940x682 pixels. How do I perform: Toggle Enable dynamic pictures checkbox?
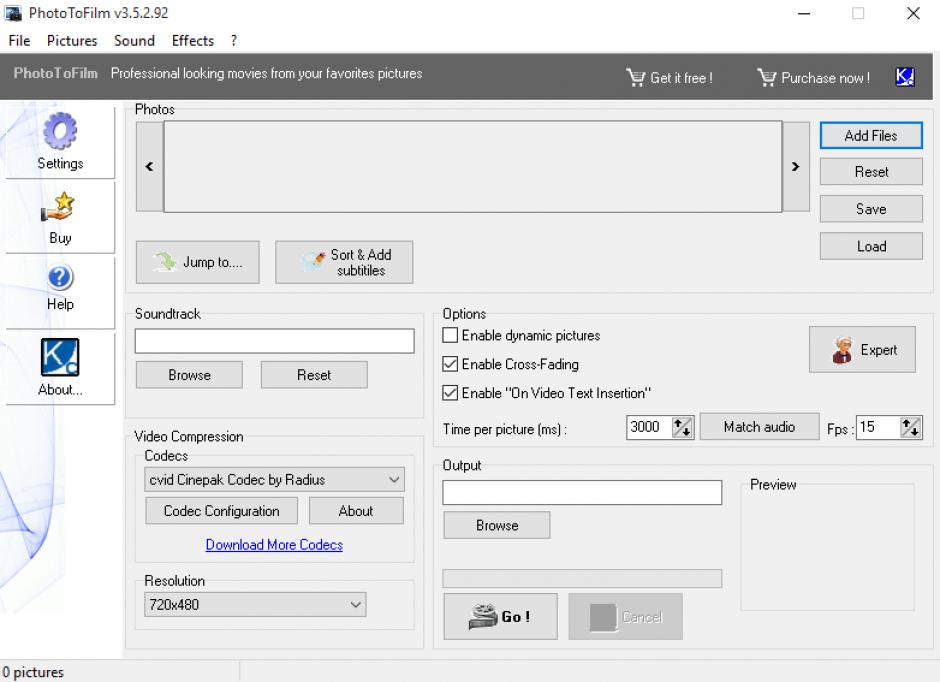tap(450, 335)
